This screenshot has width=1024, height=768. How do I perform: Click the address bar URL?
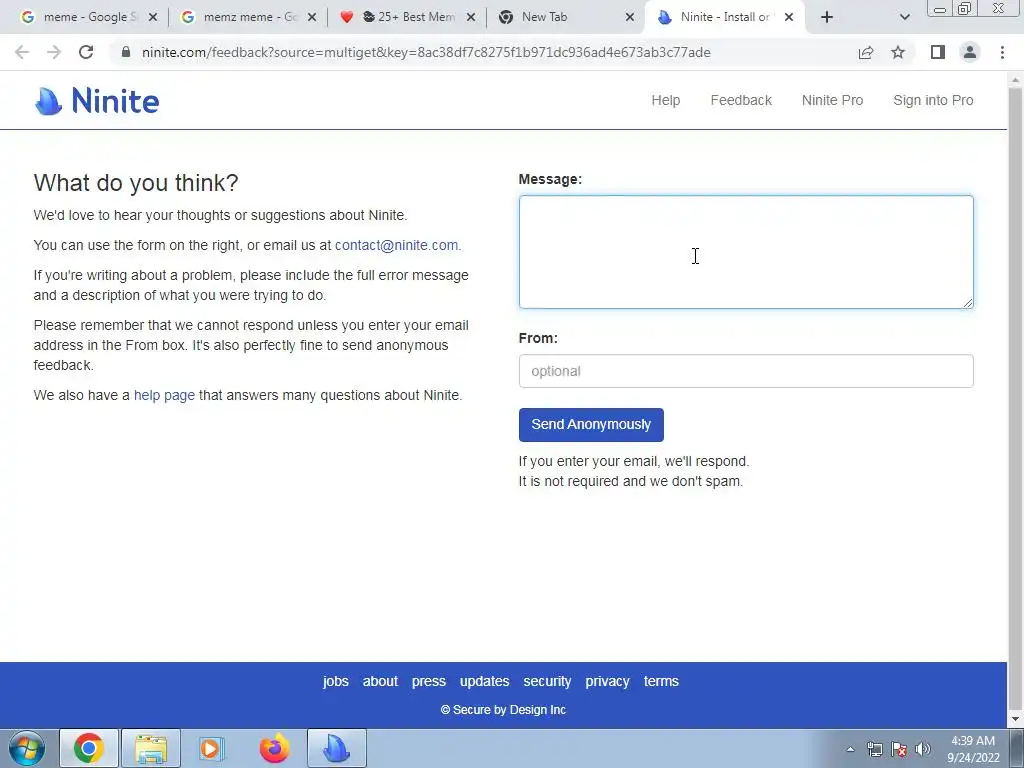tap(426, 52)
